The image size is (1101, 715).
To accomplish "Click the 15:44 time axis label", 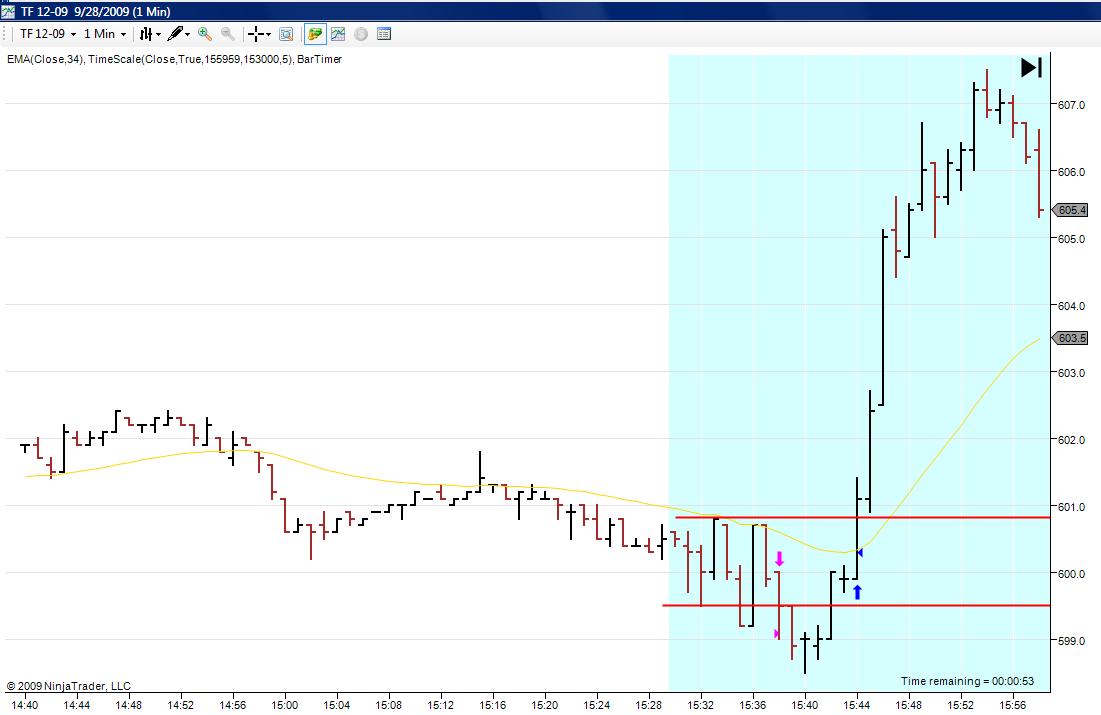I will (857, 704).
